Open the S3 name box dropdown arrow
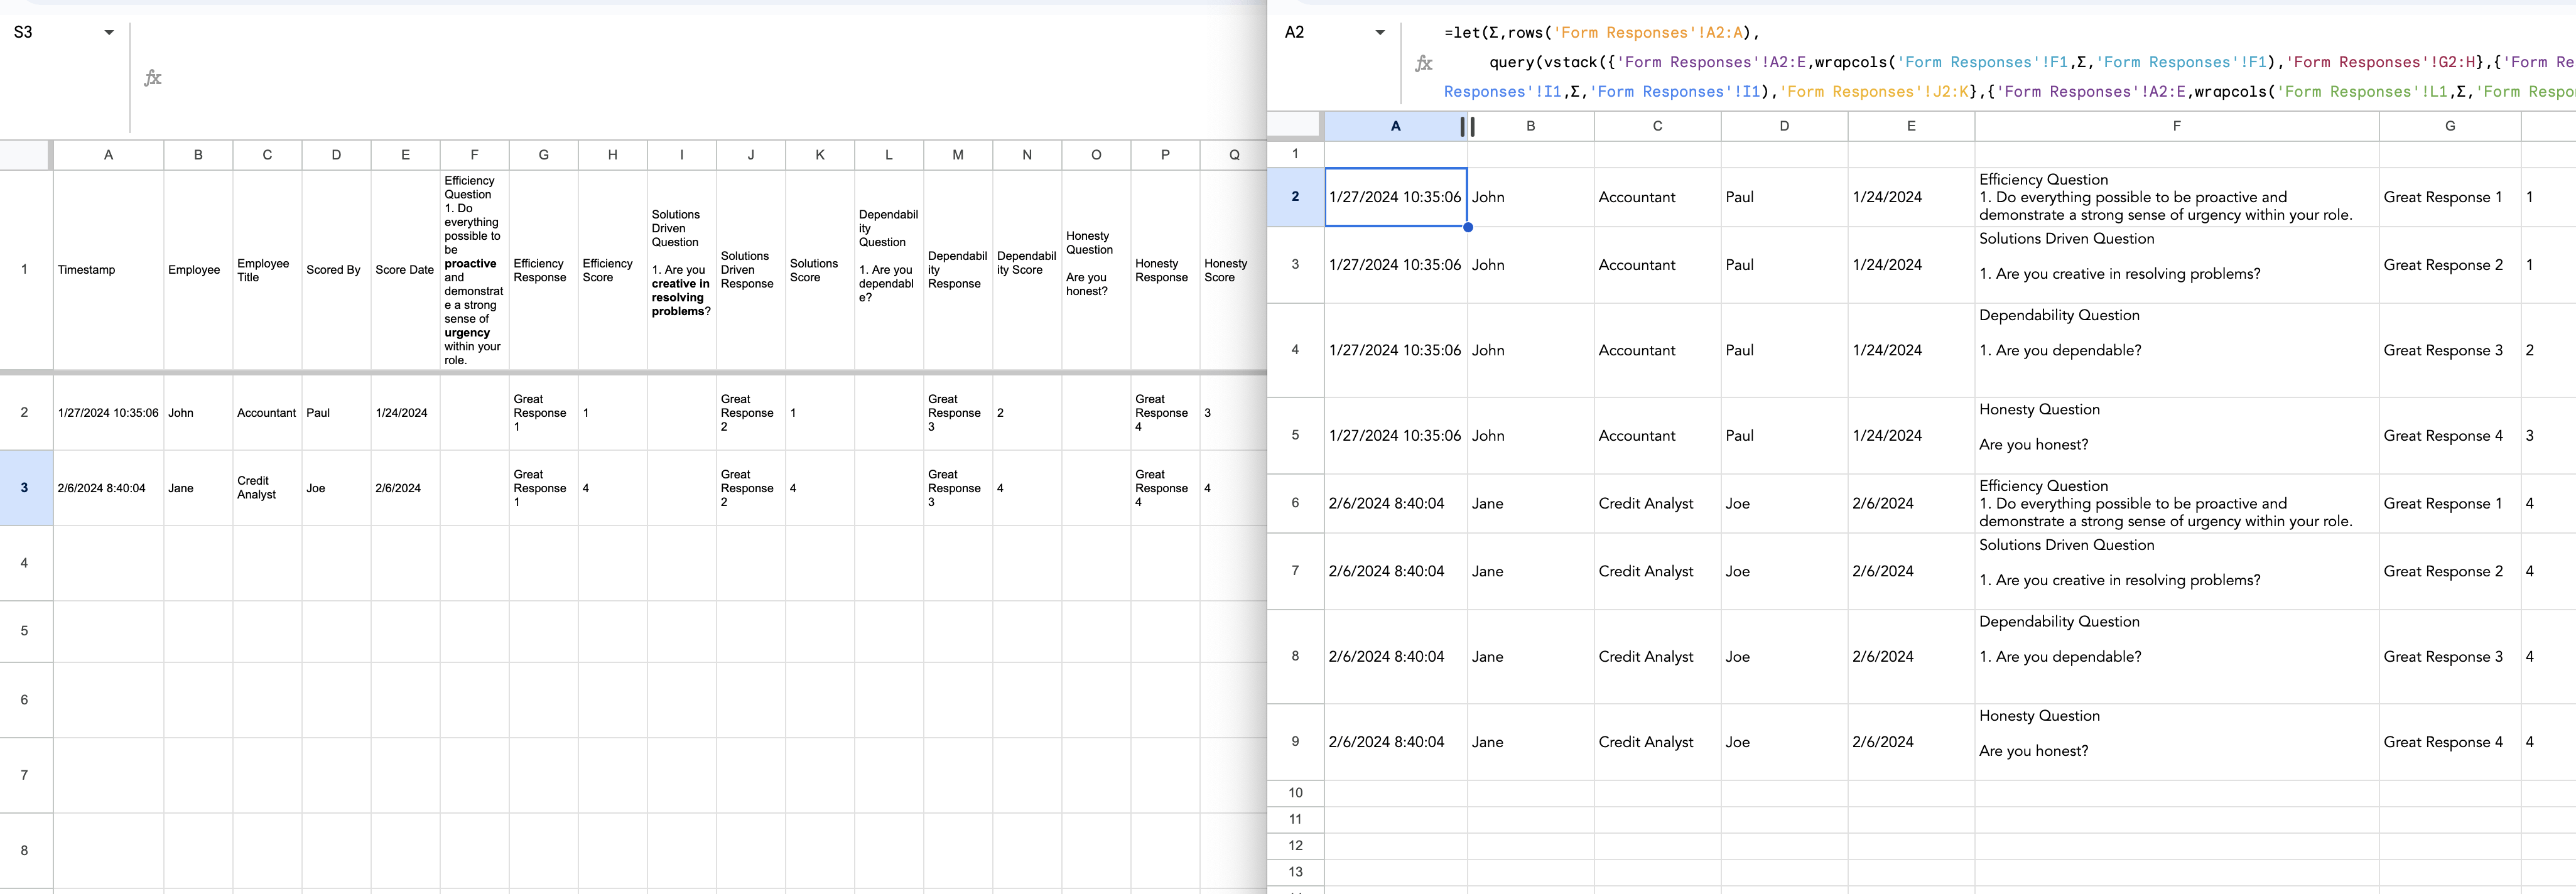 click(x=109, y=32)
